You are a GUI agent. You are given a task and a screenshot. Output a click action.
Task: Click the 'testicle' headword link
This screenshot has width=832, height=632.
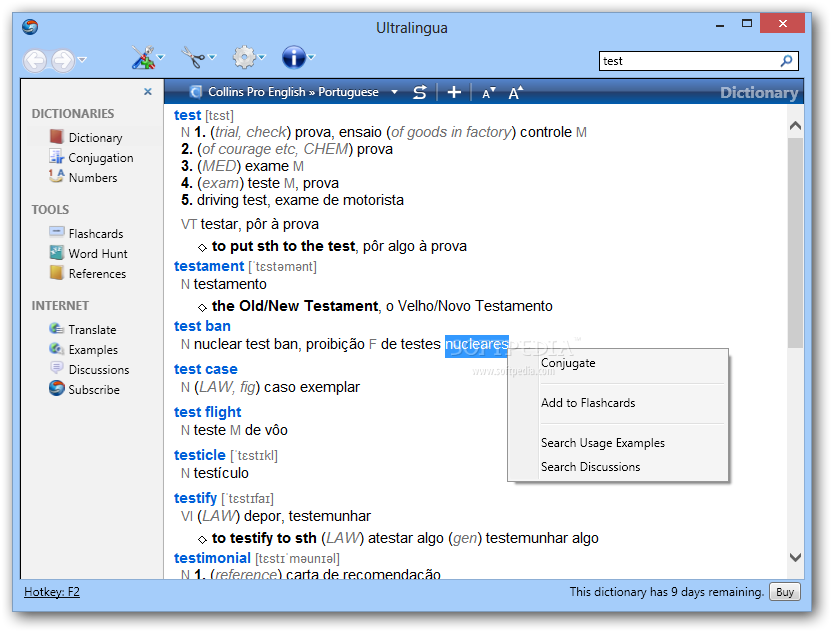pos(200,455)
